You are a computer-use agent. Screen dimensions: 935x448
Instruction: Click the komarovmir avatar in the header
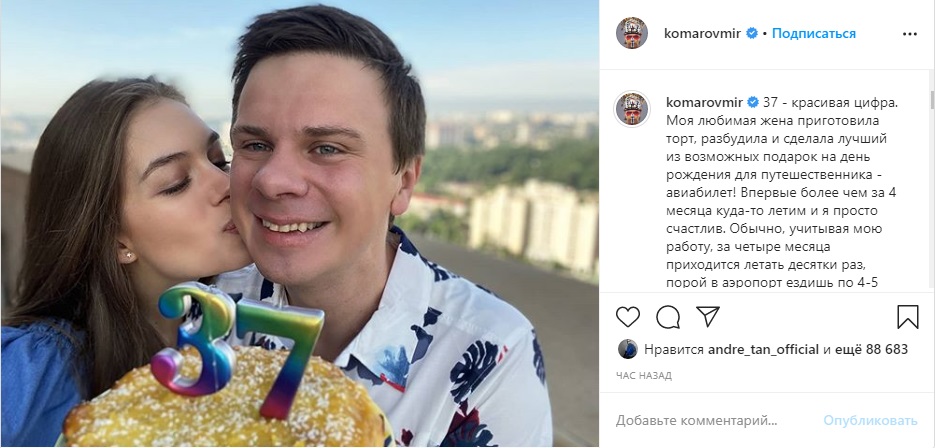[631, 33]
